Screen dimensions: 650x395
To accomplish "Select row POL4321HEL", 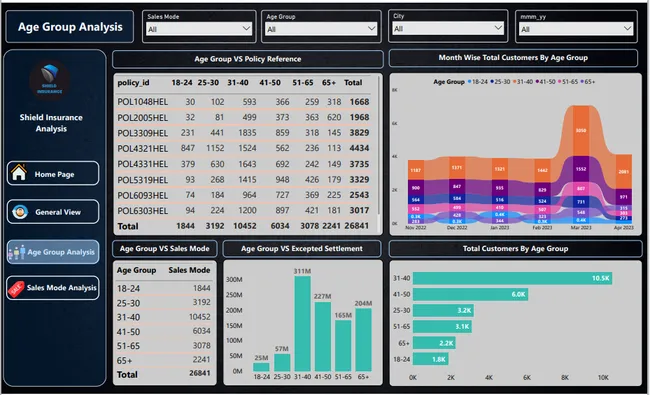I will pyautogui.click(x=243, y=148).
